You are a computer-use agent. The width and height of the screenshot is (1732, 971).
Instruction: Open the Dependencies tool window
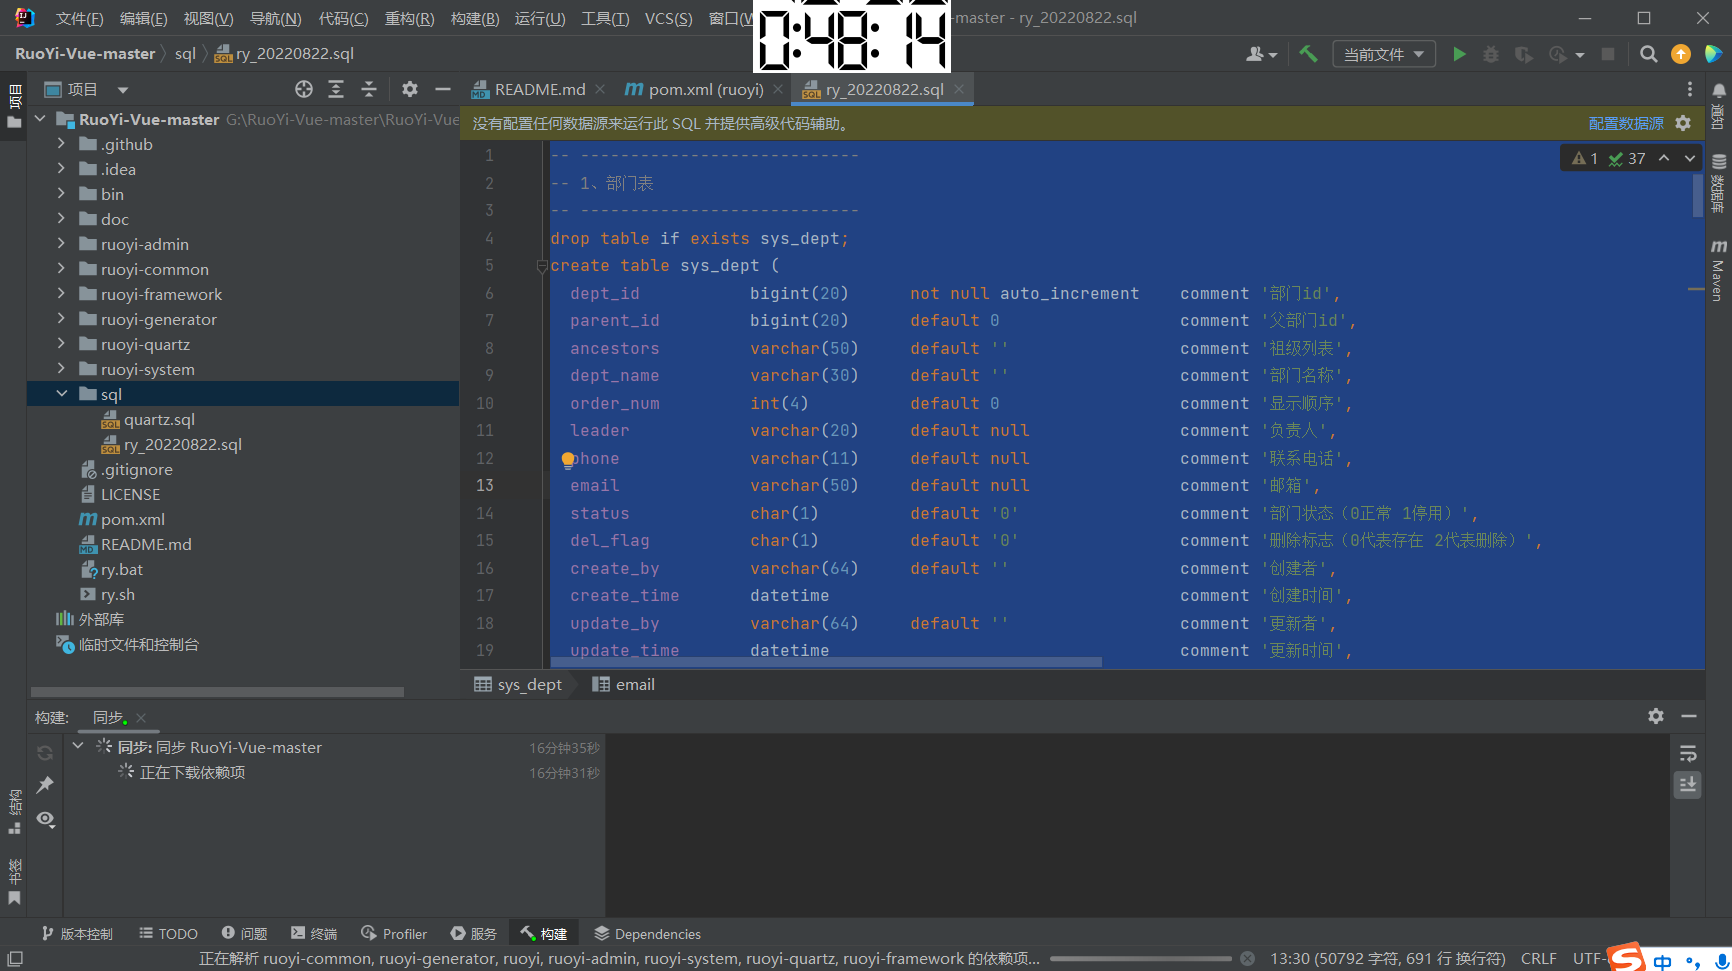[x=647, y=933]
